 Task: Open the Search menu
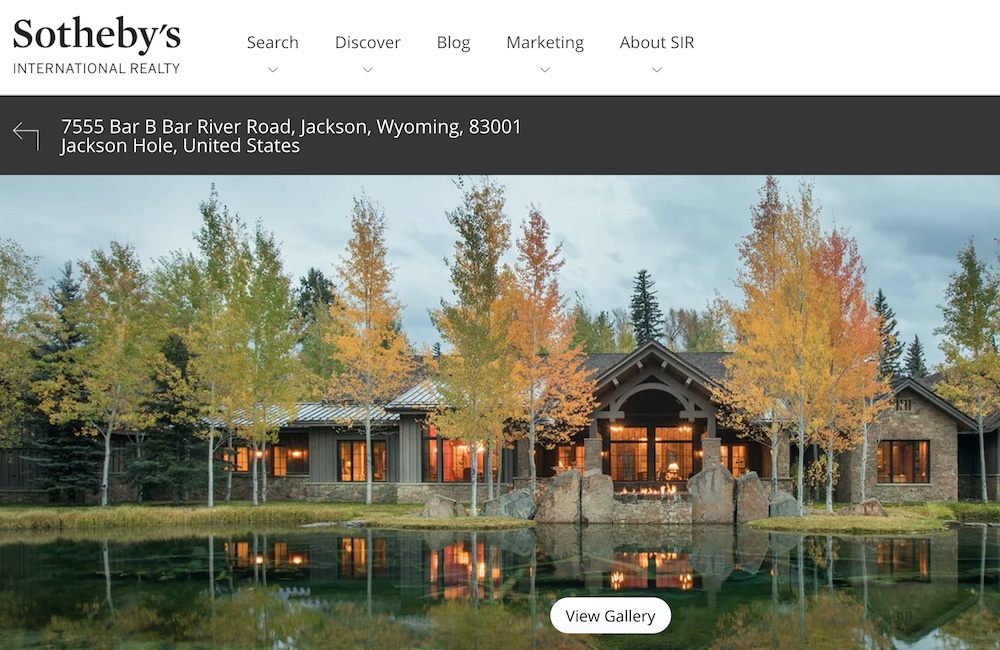tap(272, 42)
